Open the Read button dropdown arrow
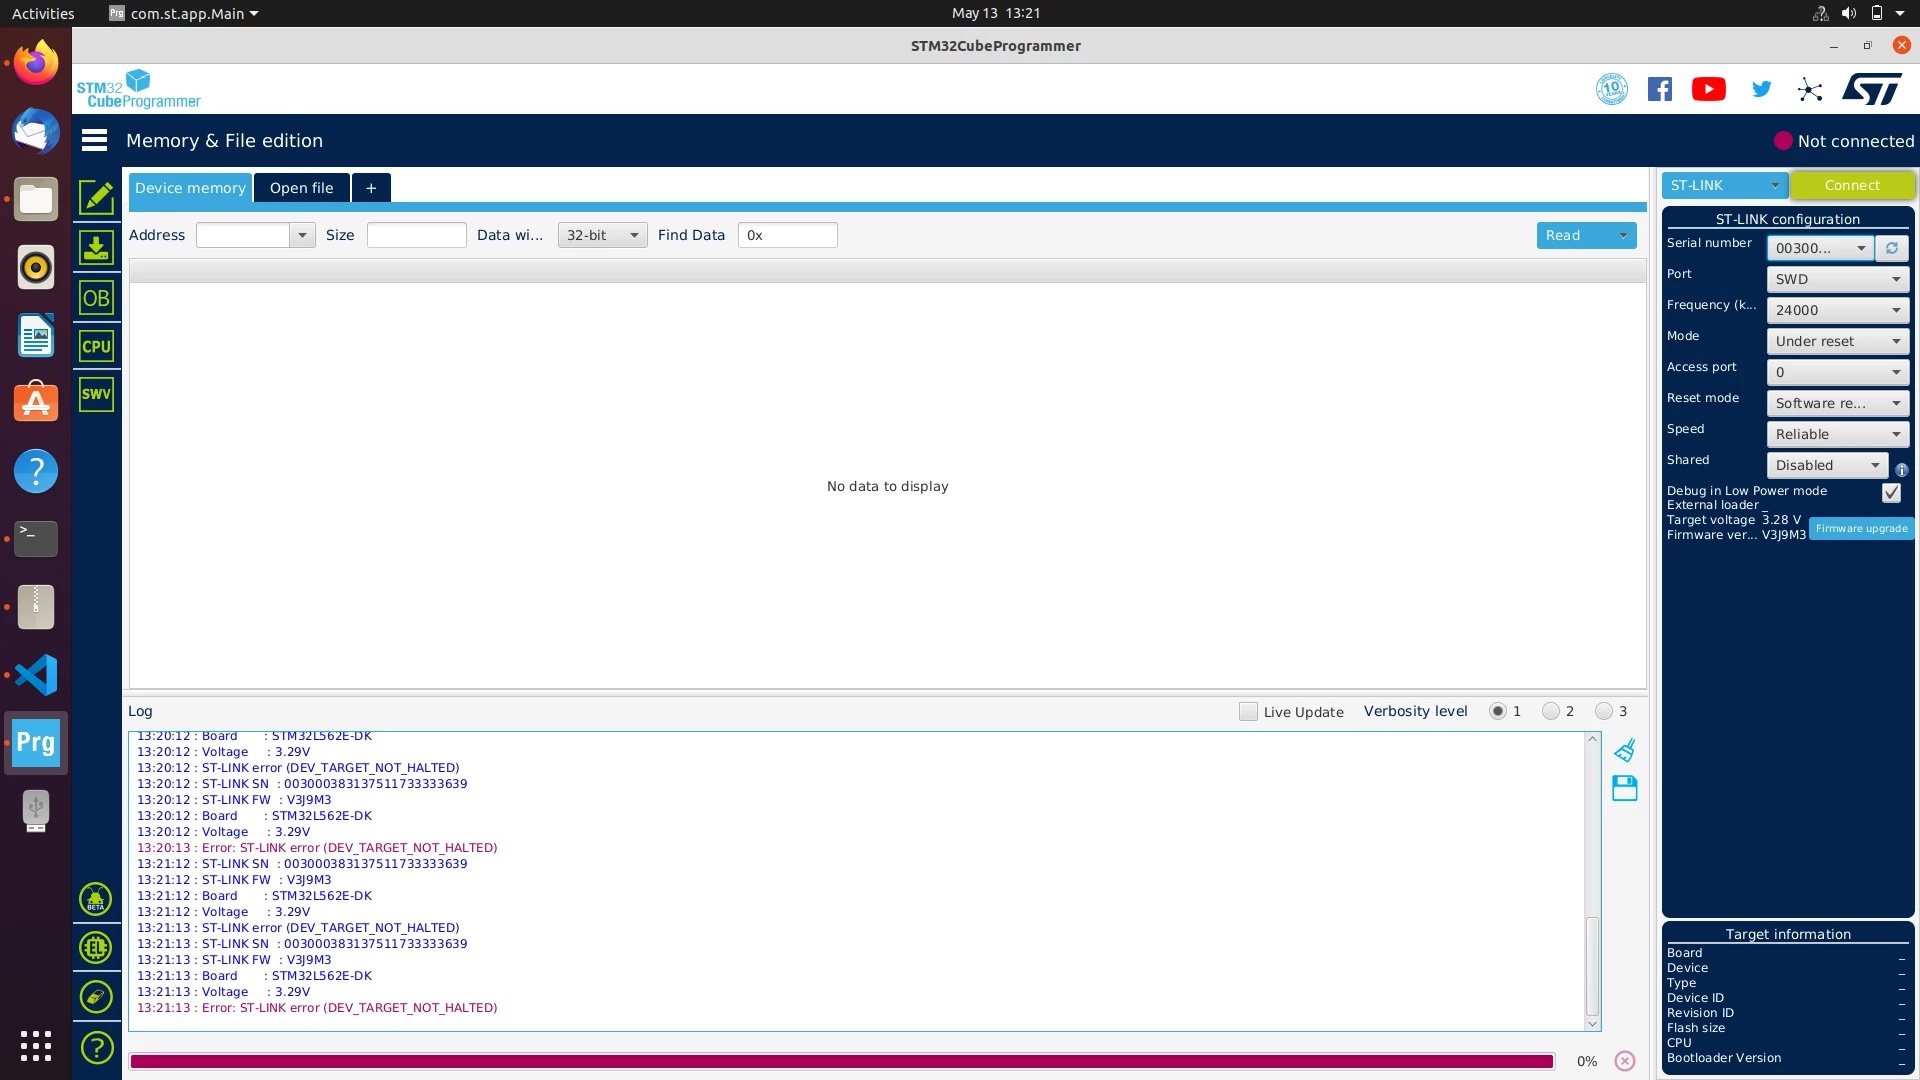This screenshot has height=1080, width=1920. click(x=1623, y=235)
